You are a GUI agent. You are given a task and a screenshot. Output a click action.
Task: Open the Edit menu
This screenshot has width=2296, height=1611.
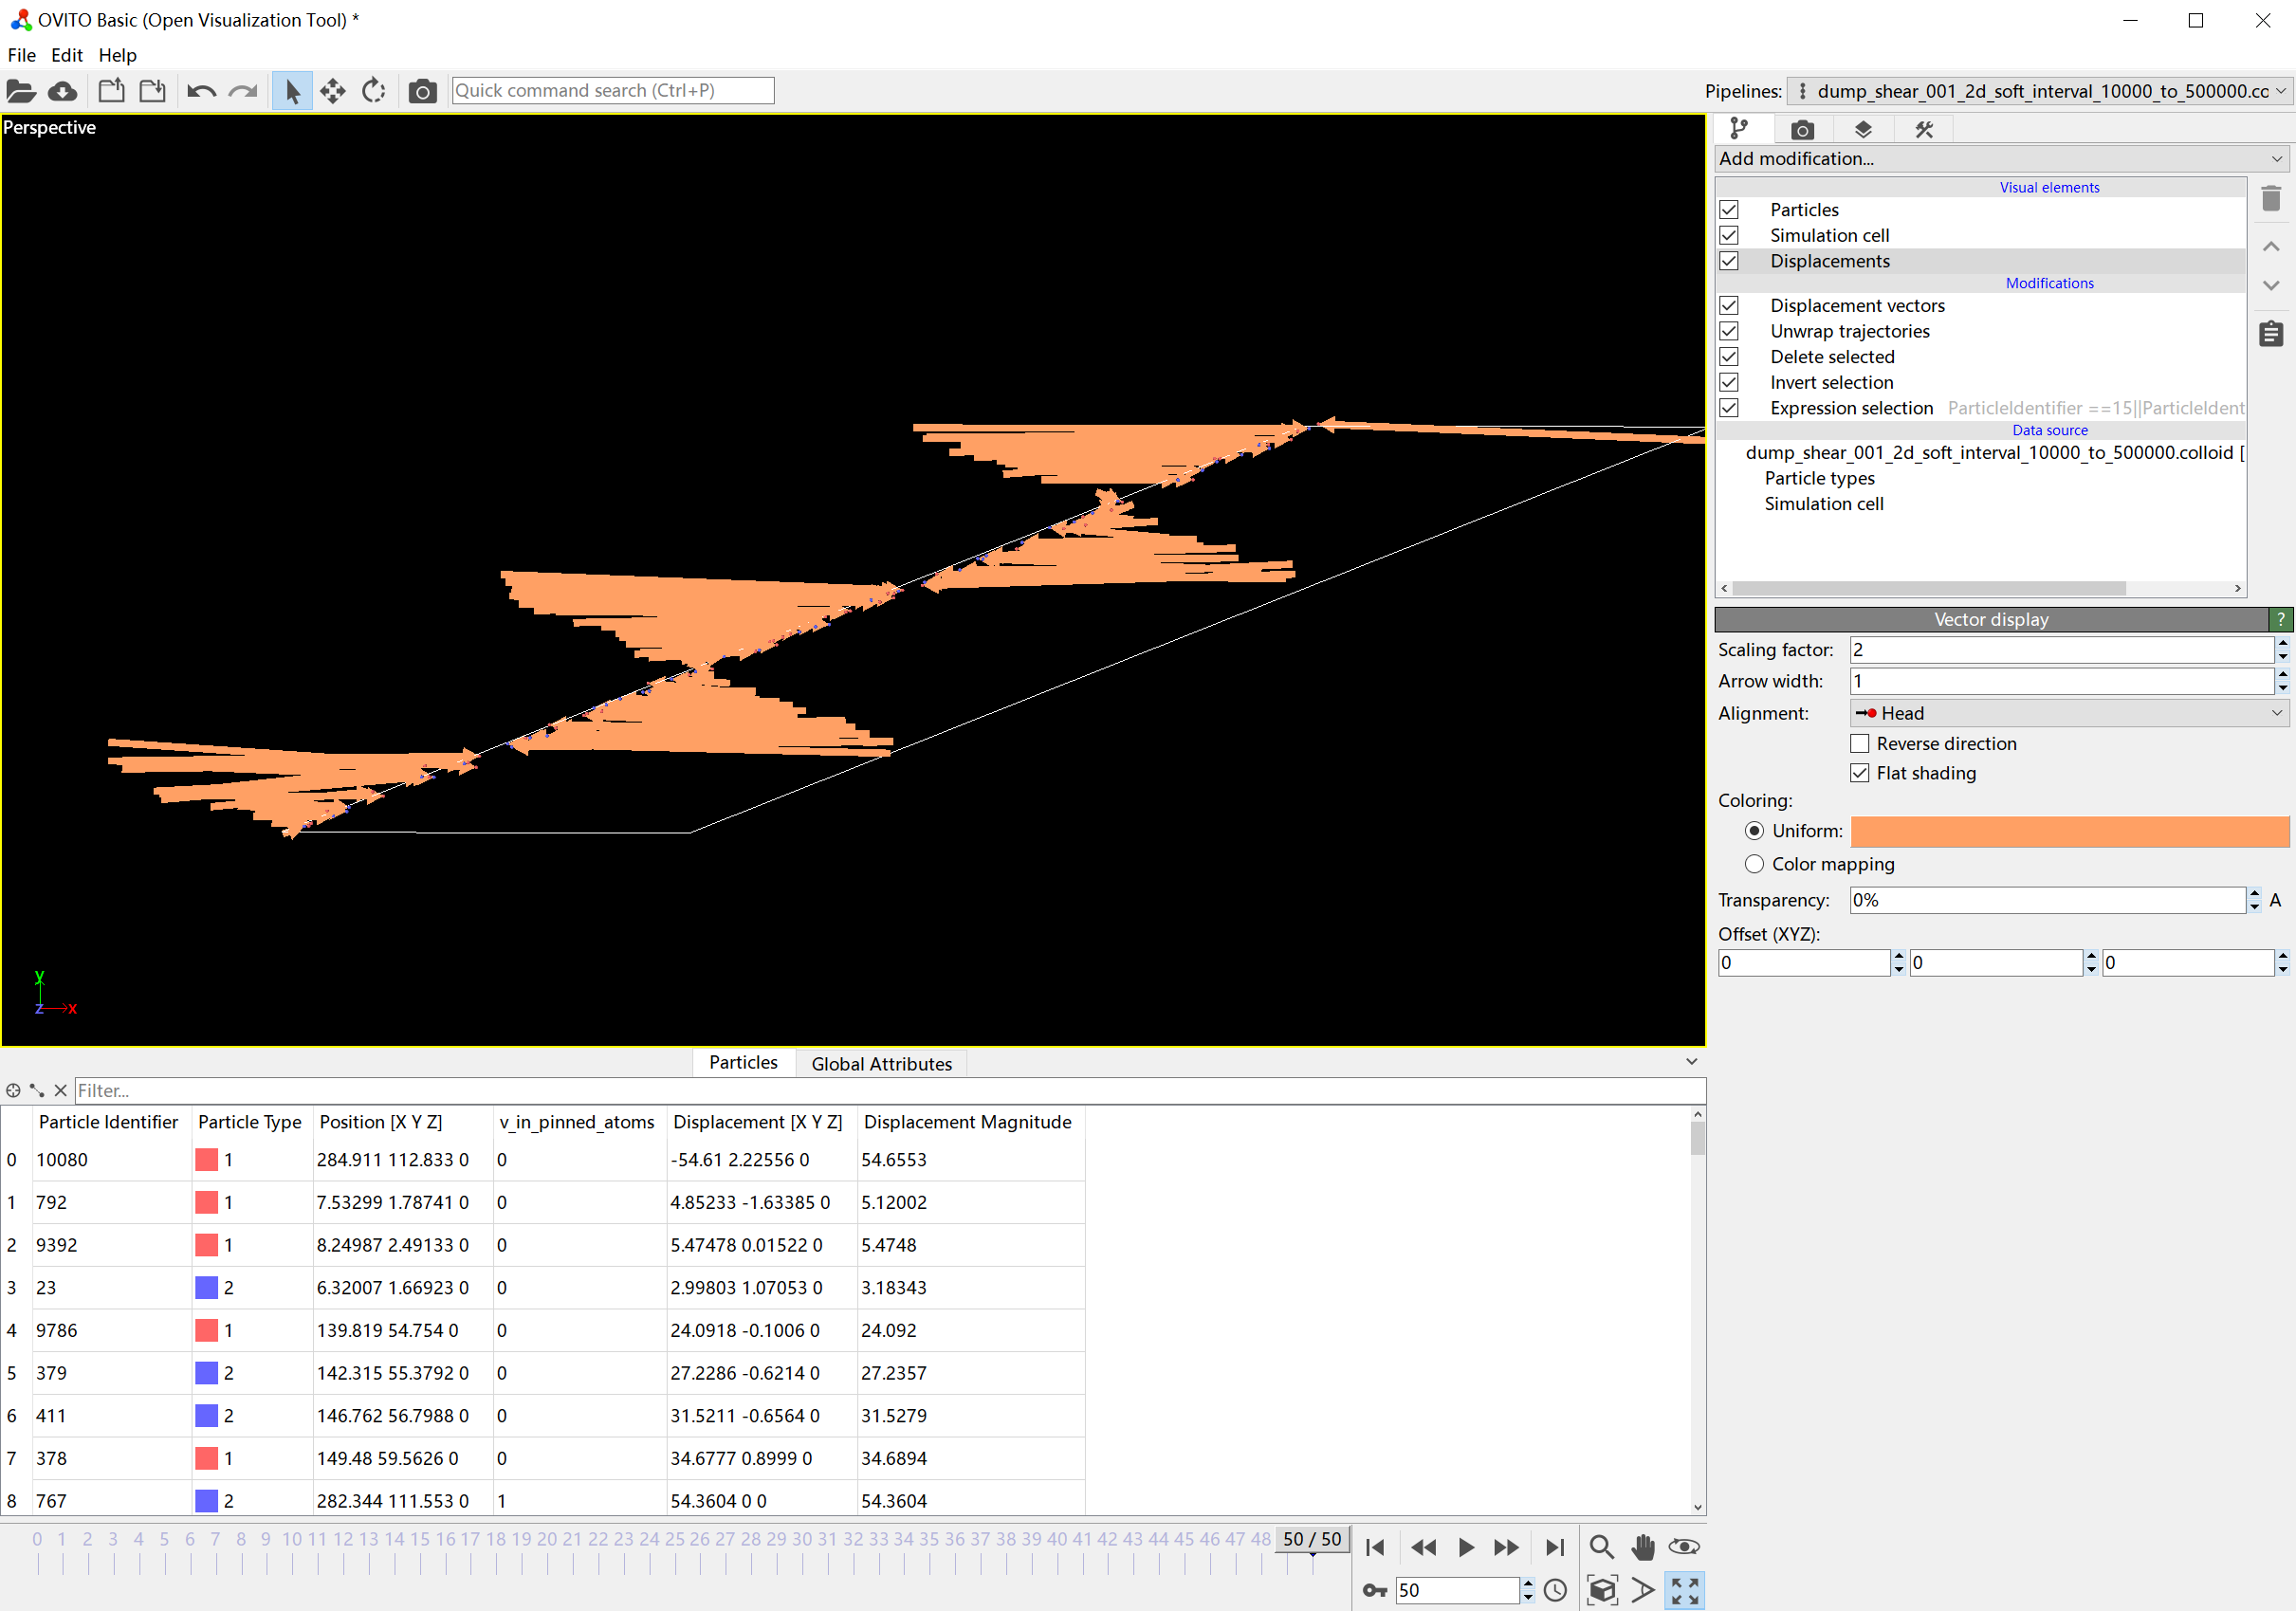point(66,55)
